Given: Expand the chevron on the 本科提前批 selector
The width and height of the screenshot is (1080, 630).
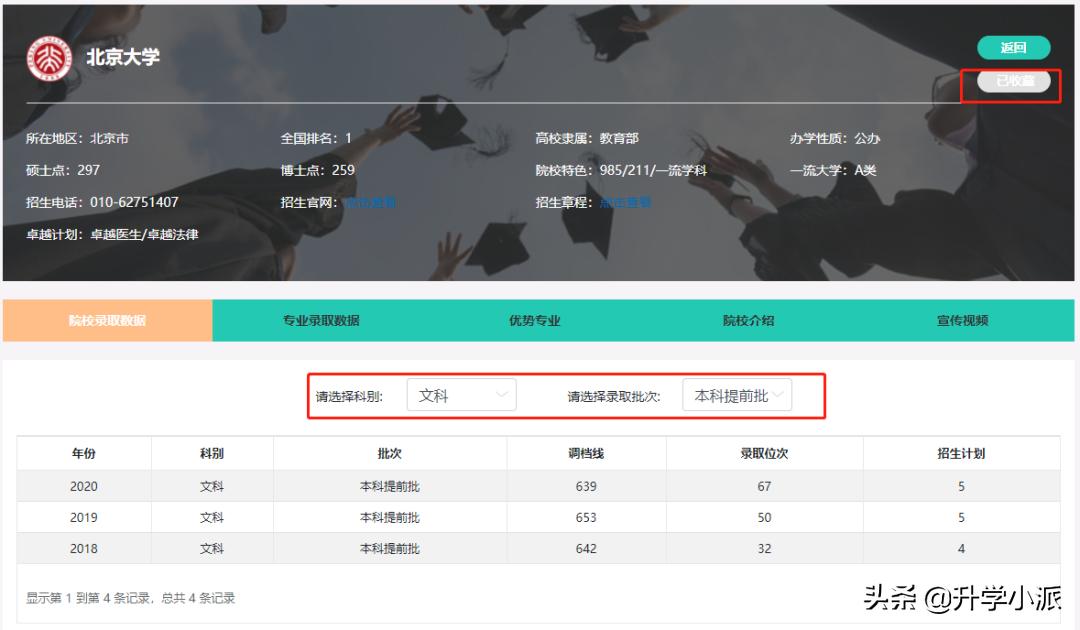Looking at the screenshot, I should click(x=781, y=394).
